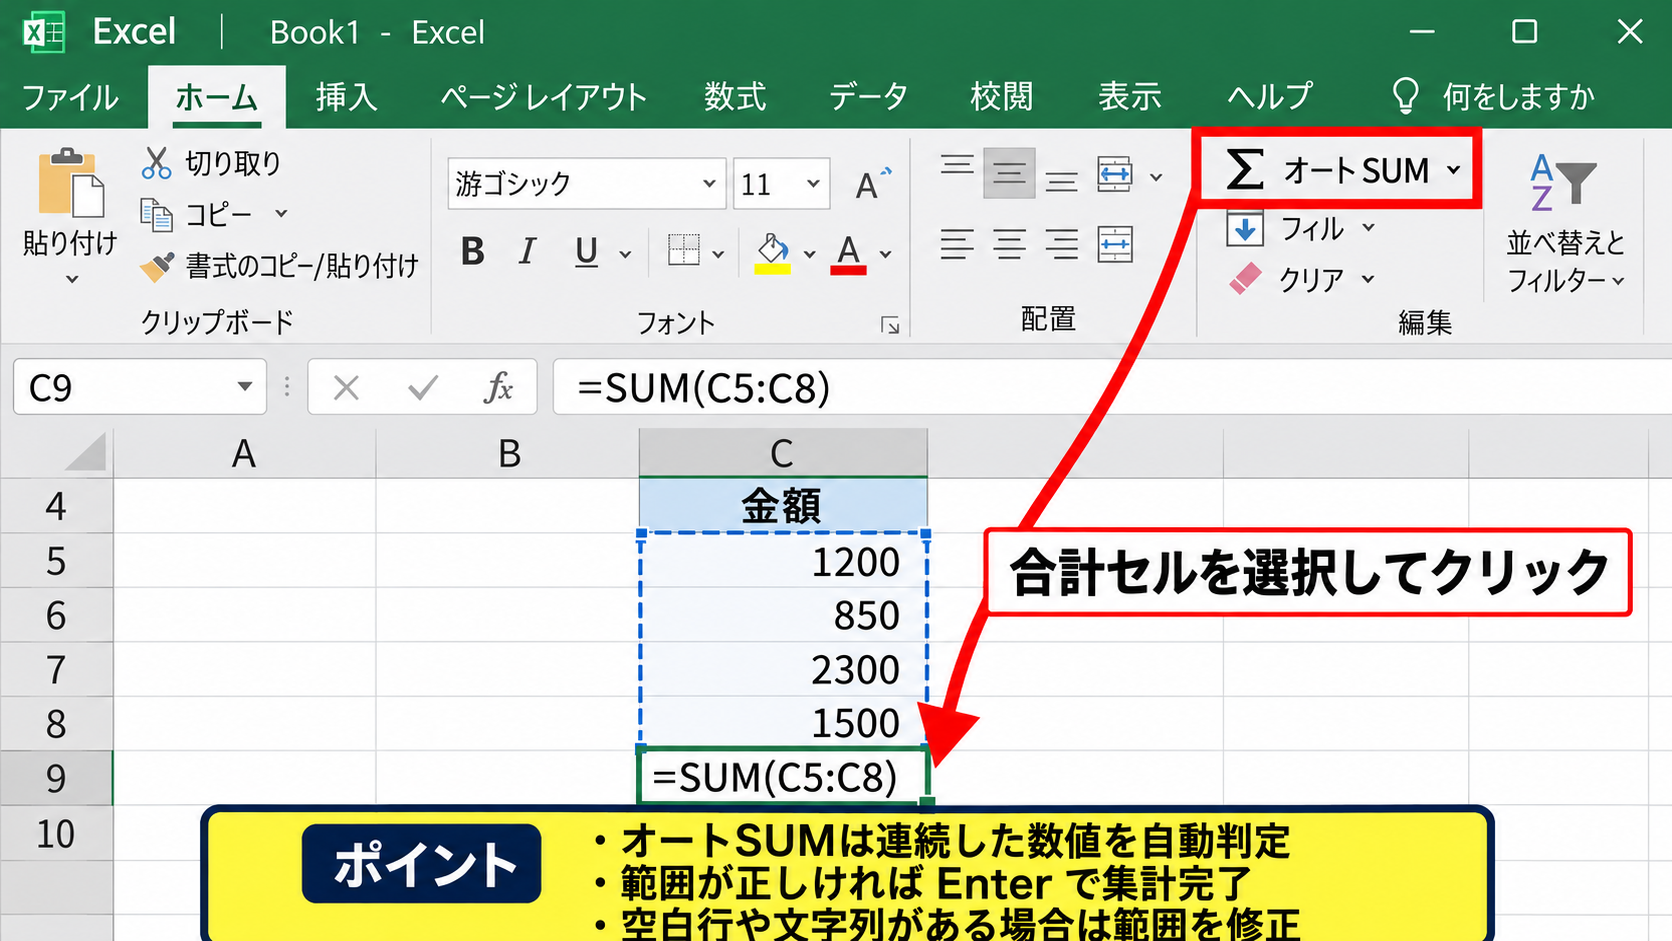Open the font color dropdown arrow
Viewport: 1672px width, 941px height.
[x=886, y=254]
